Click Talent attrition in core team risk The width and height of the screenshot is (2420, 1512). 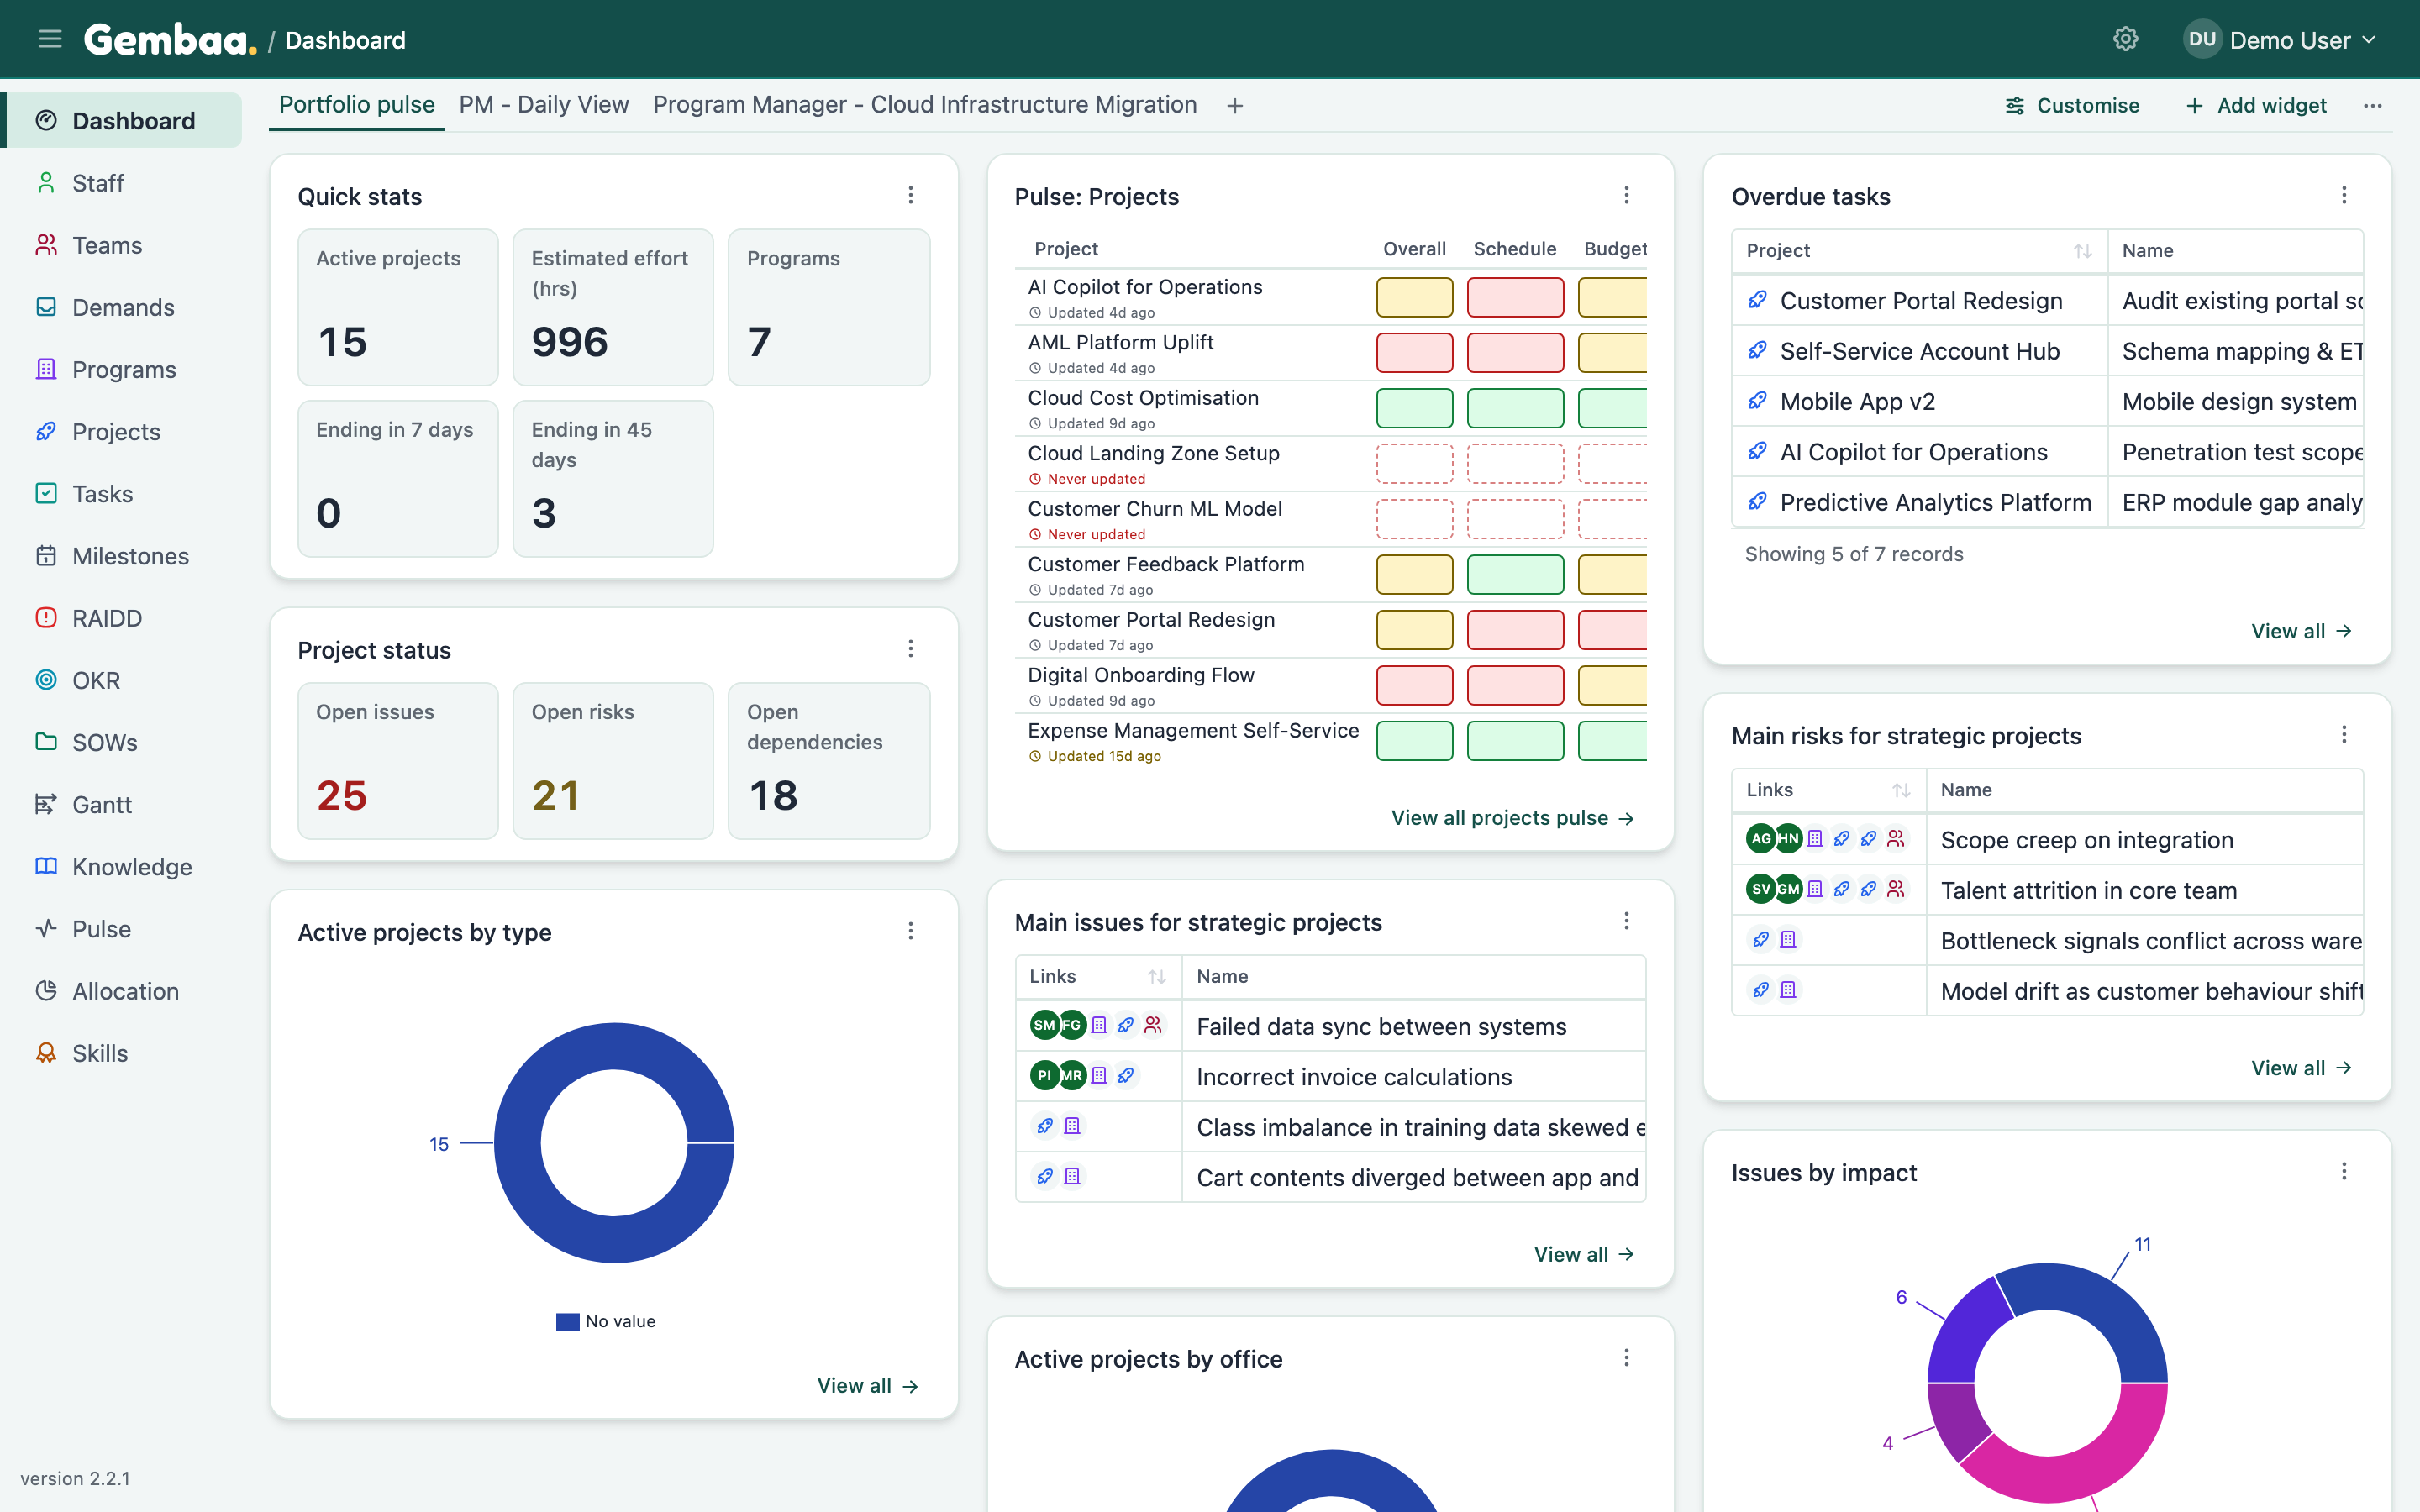(2088, 890)
